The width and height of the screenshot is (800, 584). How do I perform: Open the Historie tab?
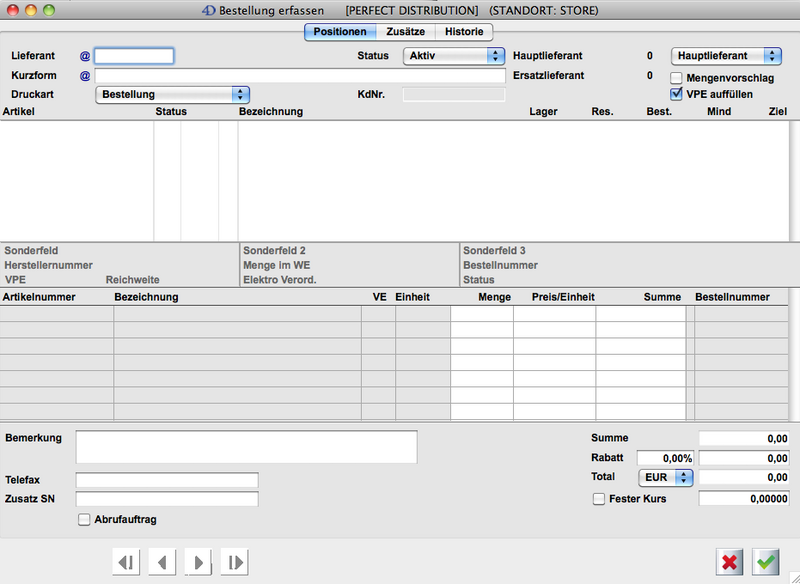click(x=464, y=32)
